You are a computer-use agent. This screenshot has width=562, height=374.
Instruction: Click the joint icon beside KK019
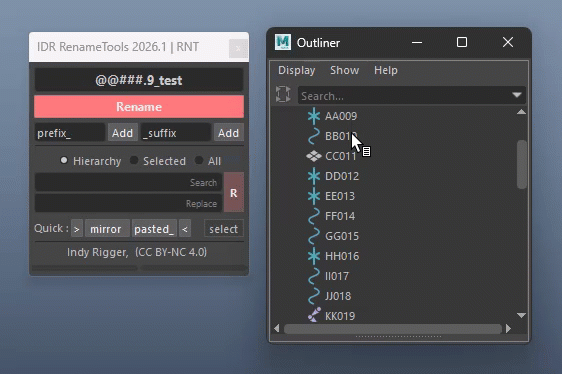coord(314,315)
